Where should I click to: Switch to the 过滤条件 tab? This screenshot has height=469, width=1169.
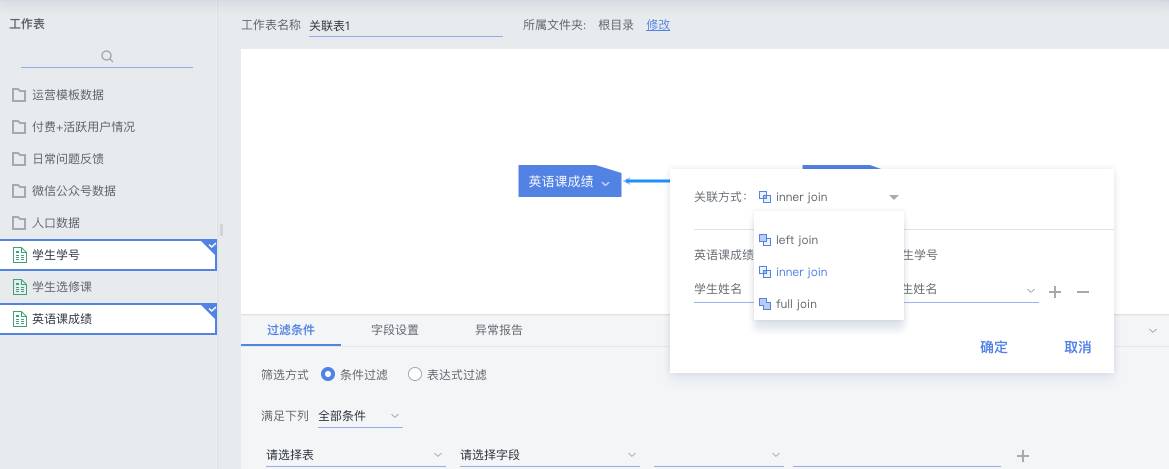click(x=291, y=330)
